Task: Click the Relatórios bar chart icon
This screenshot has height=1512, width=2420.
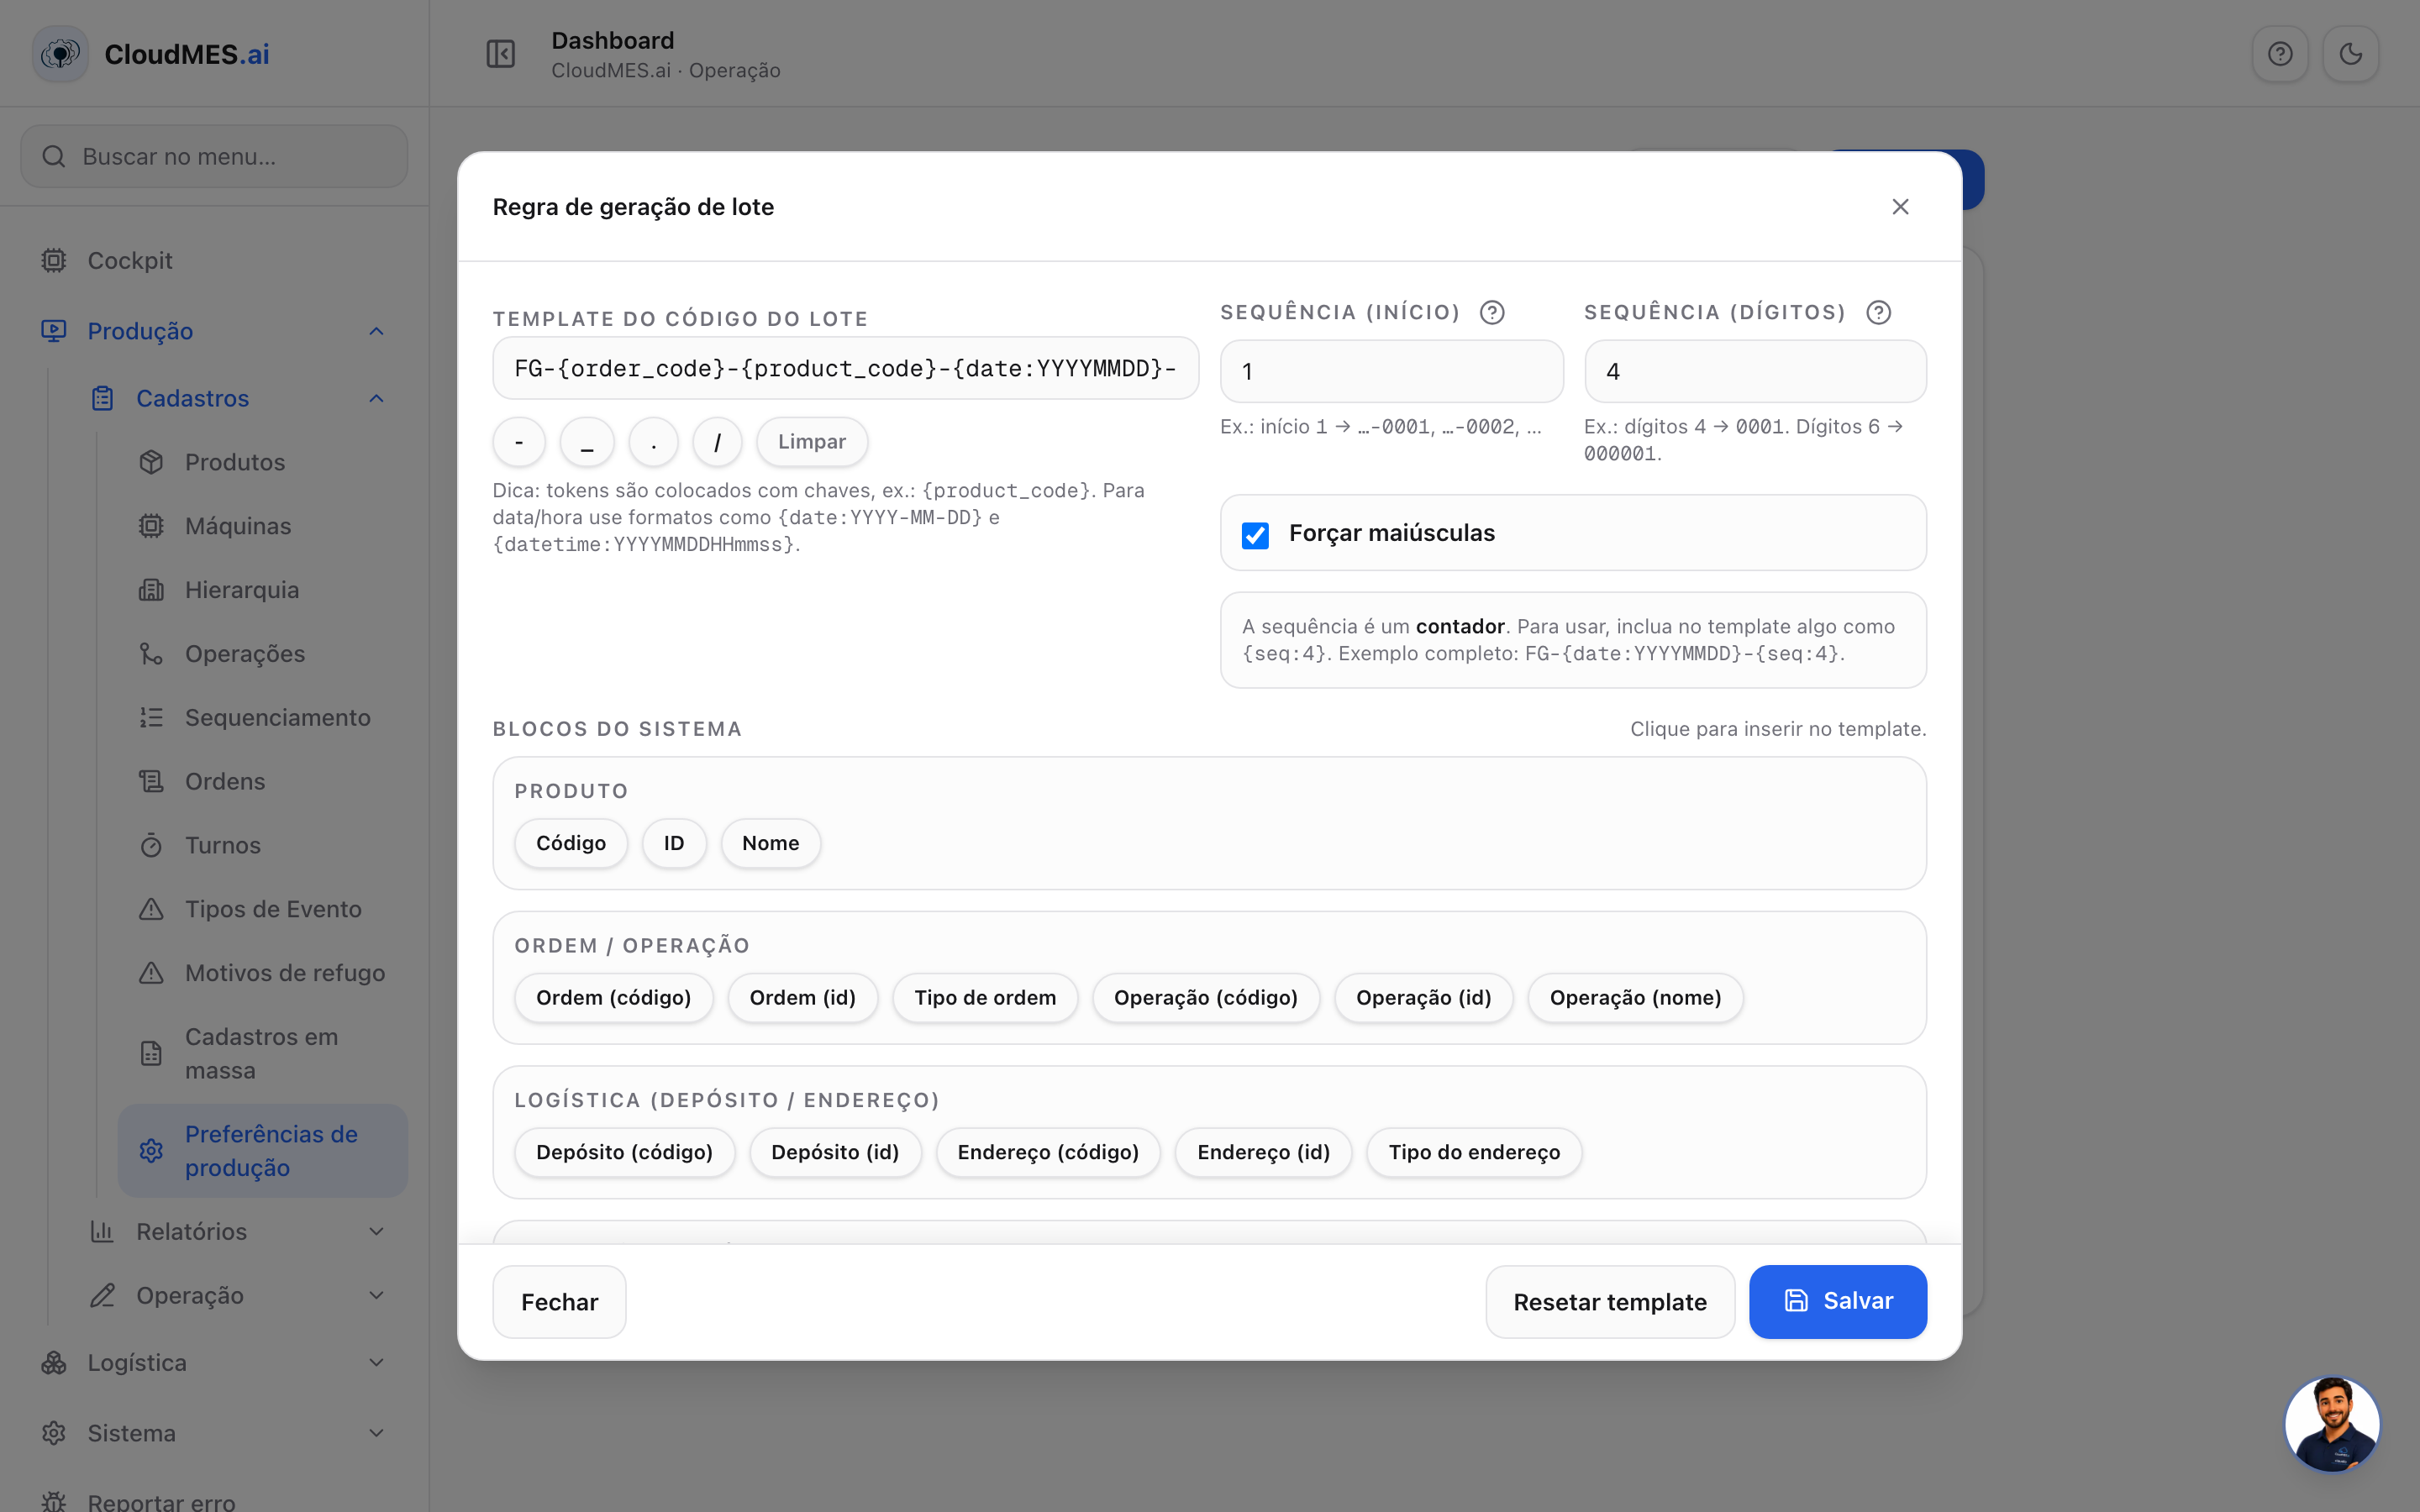Action: tap(102, 1232)
